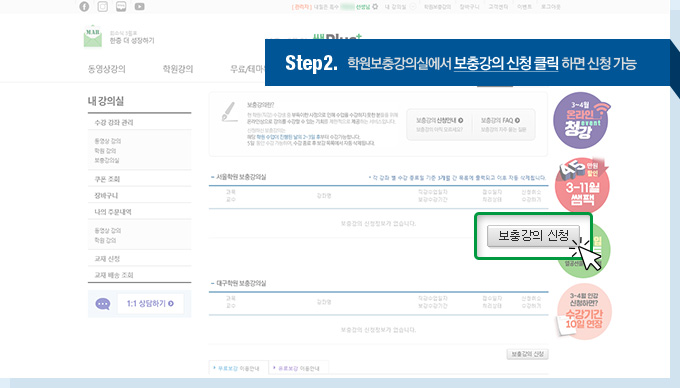Select 나의 주문내역 in sidebar
This screenshot has height=388, width=680.
pyautogui.click(x=113, y=212)
